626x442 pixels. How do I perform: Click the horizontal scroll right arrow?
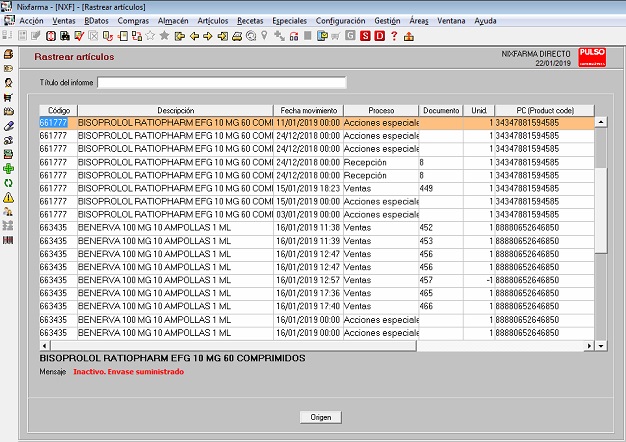589,346
